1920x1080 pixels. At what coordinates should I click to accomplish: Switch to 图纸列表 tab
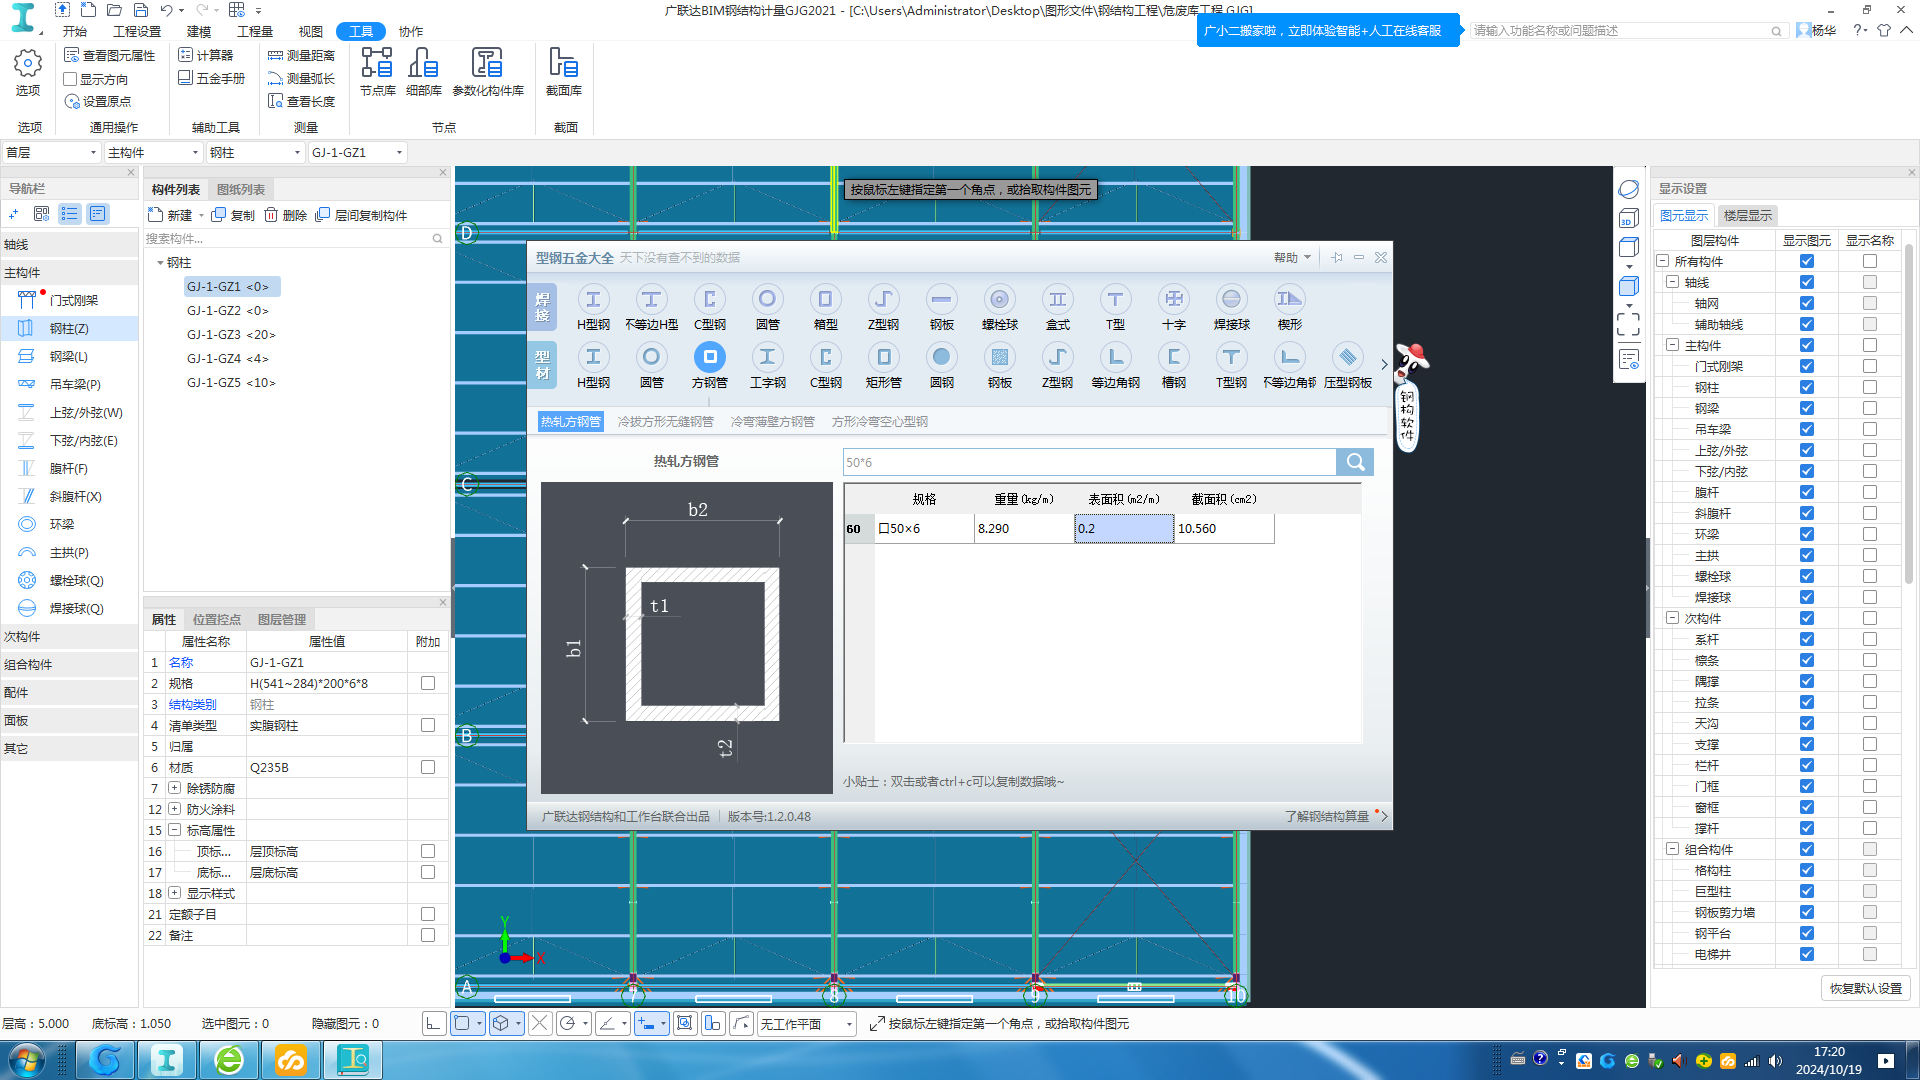coord(241,189)
